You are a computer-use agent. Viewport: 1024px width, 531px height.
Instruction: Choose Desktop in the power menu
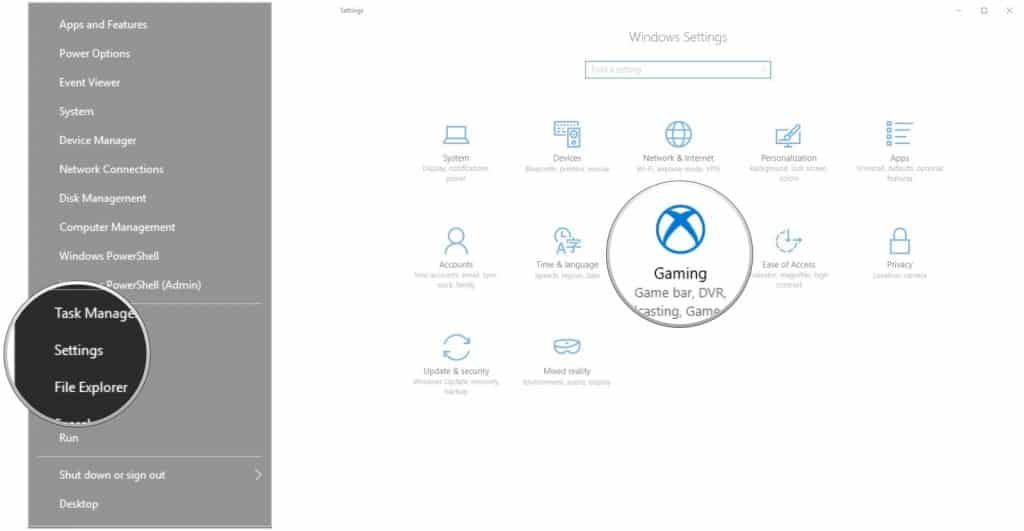point(78,504)
